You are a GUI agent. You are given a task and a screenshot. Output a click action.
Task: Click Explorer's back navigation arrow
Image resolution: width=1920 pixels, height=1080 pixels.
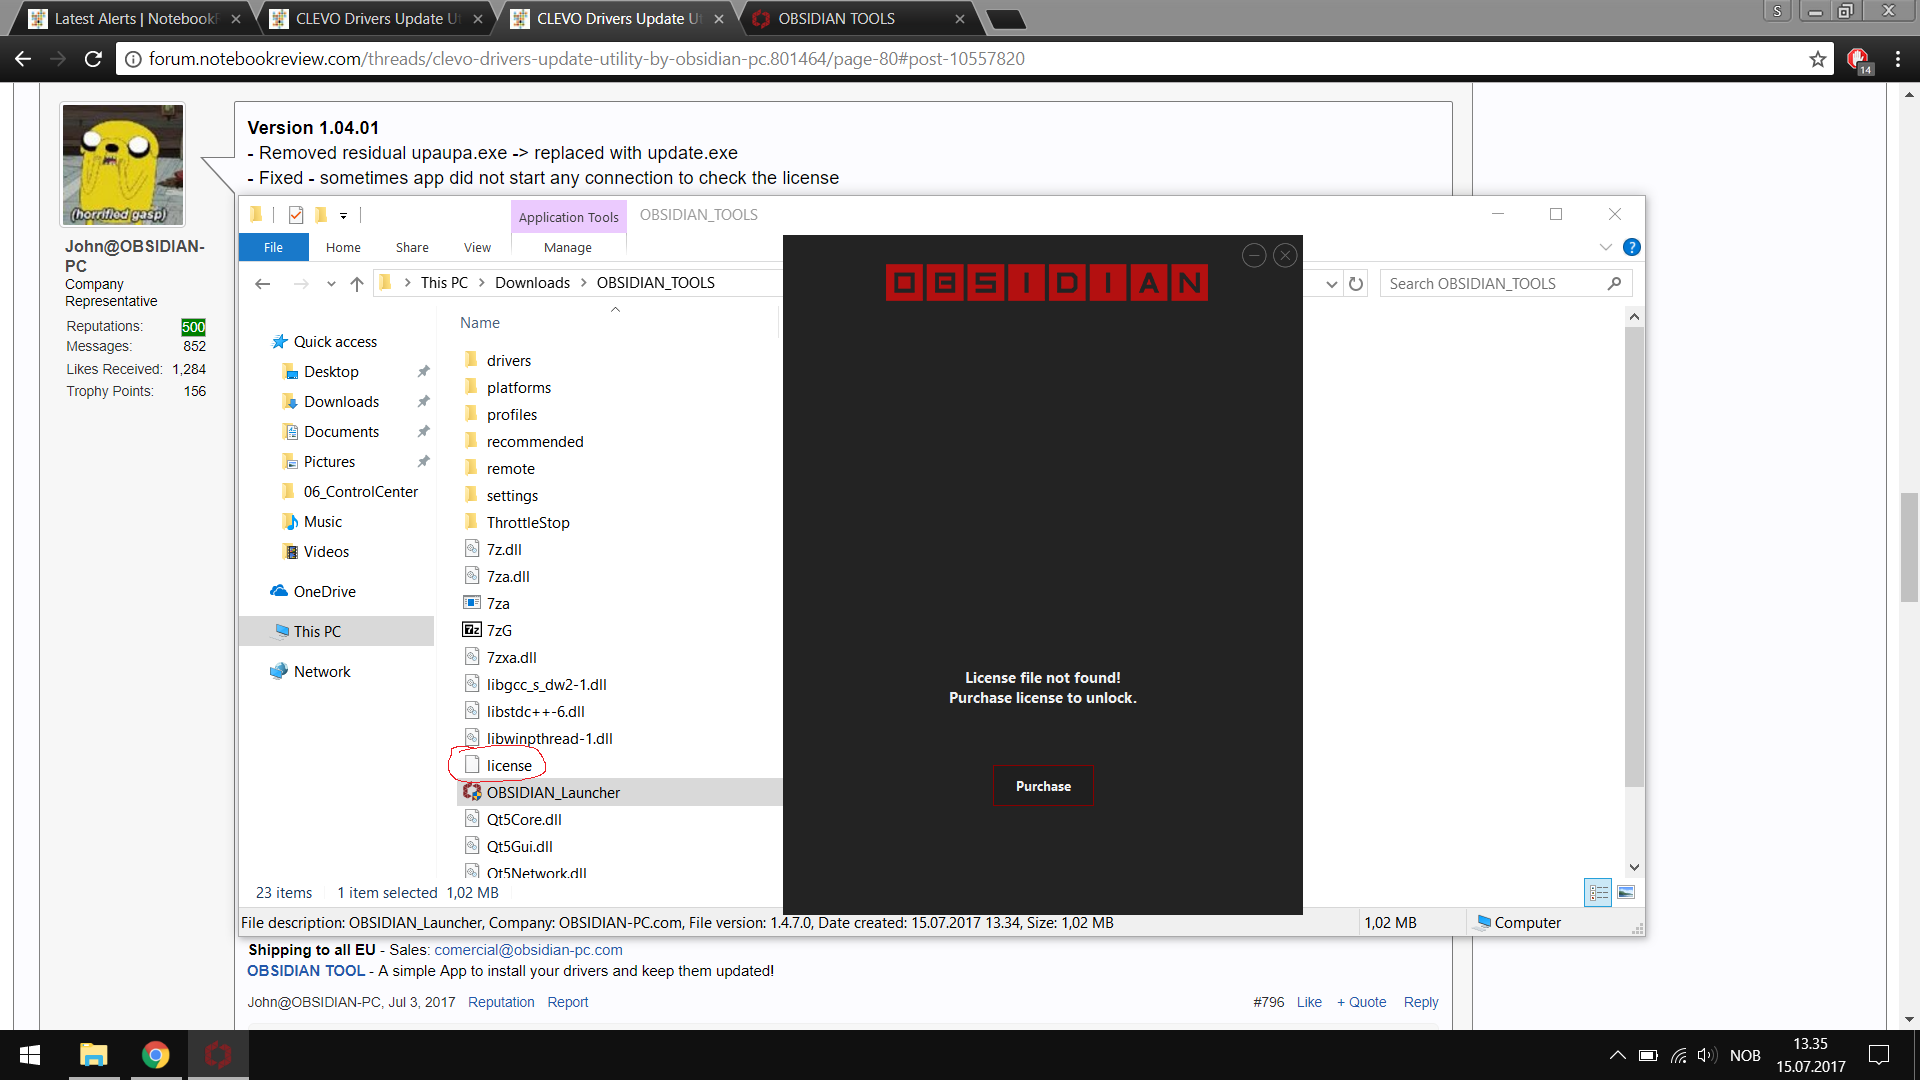[x=263, y=284]
